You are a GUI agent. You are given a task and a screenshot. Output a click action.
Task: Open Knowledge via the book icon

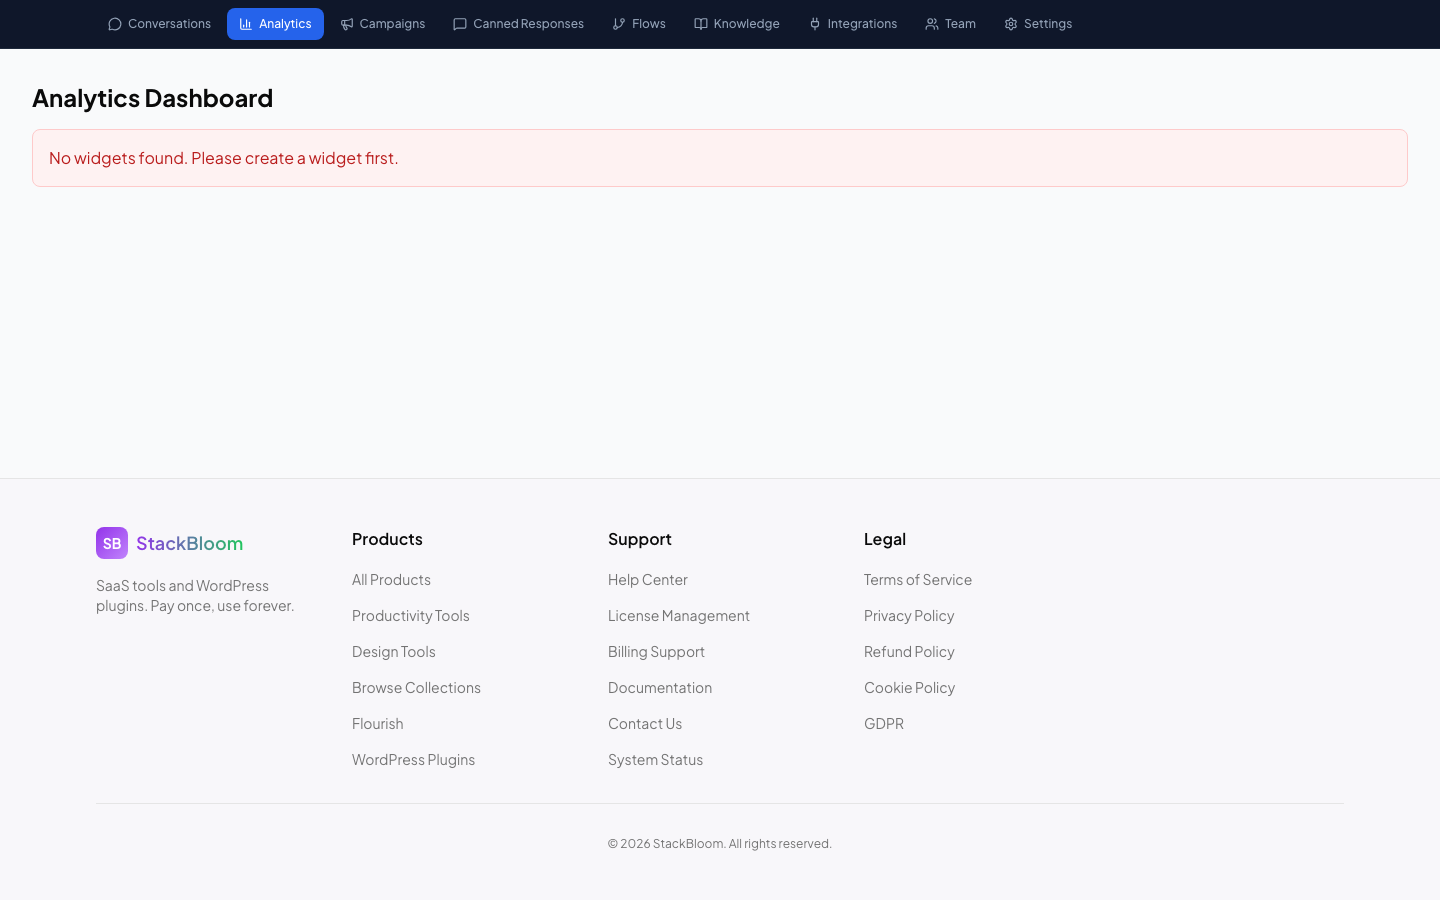[701, 23]
